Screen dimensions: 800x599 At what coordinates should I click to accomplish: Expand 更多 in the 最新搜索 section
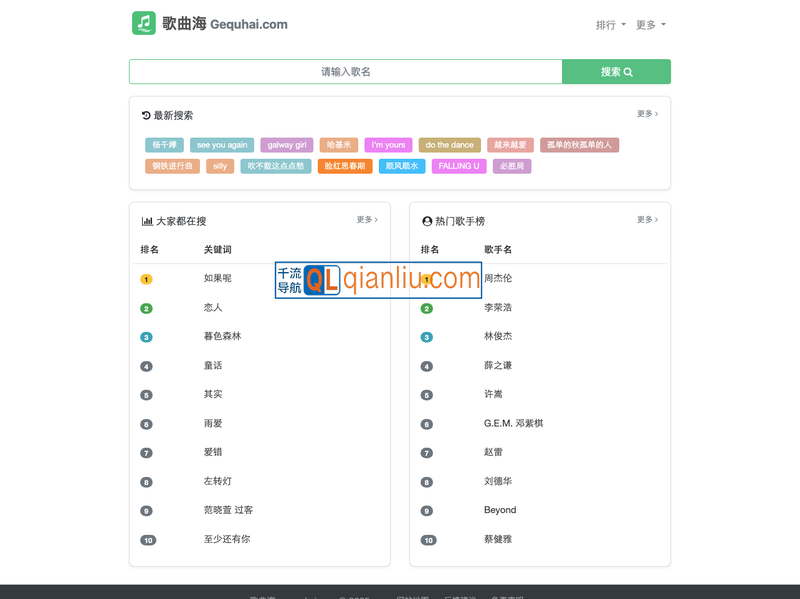(645, 114)
